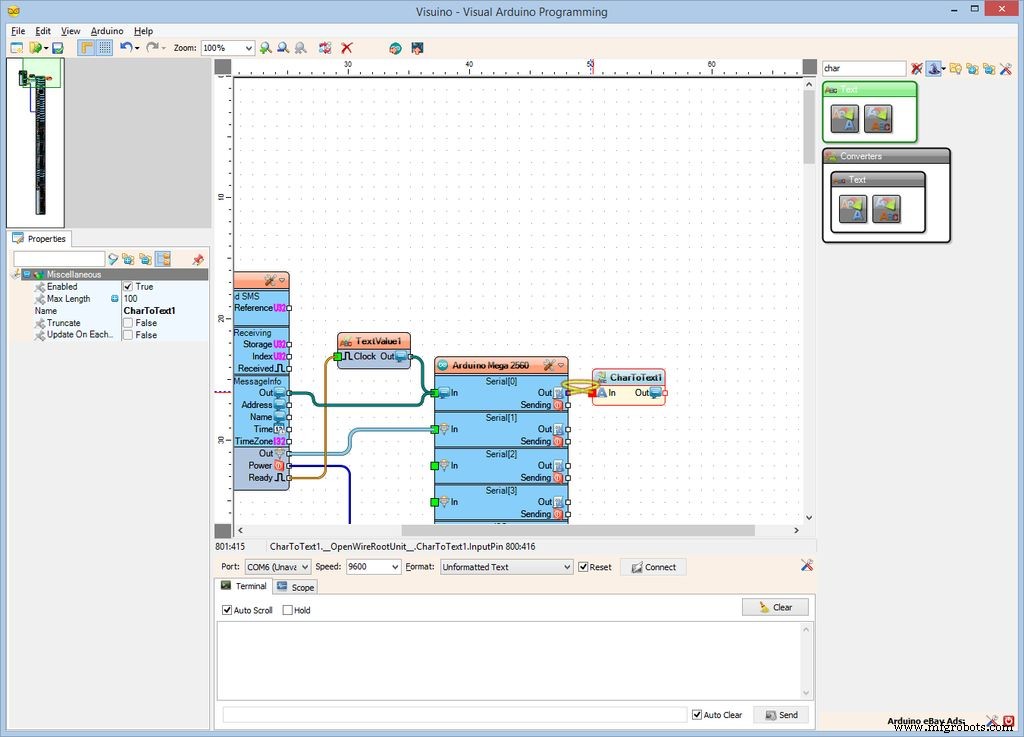Pin the Properties panel with red pushpin
Image resolution: width=1024 pixels, height=737 pixels.
pyautogui.click(x=198, y=260)
